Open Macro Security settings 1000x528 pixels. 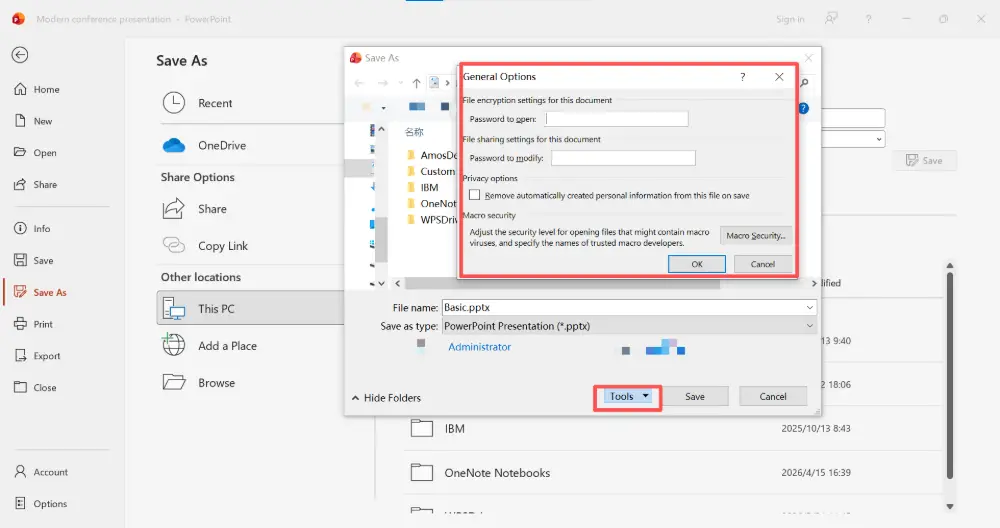click(756, 235)
